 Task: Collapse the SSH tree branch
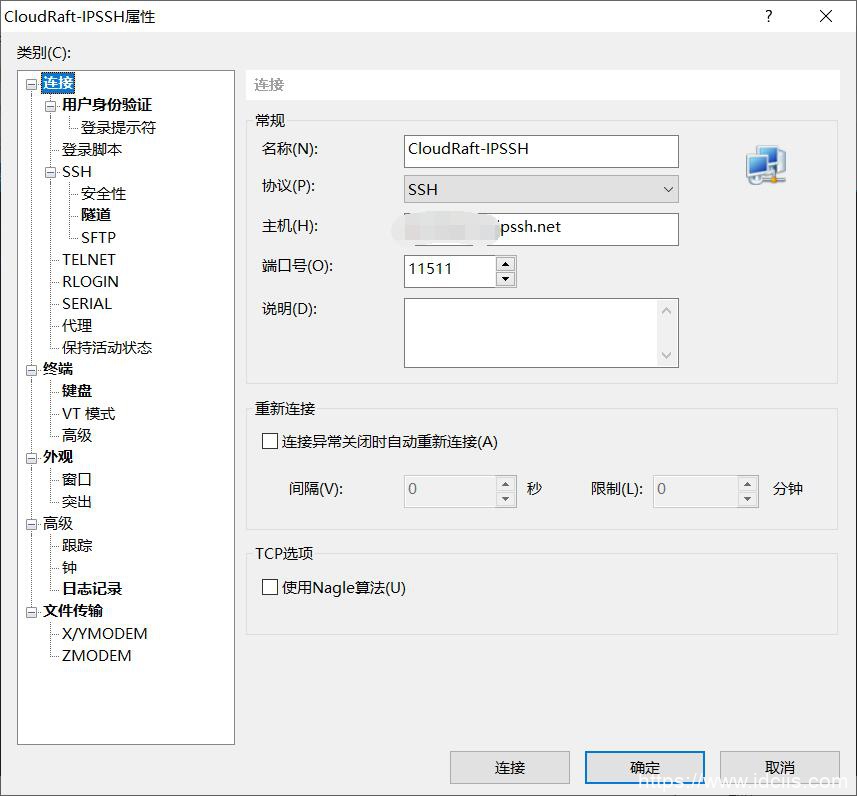[x=51, y=172]
